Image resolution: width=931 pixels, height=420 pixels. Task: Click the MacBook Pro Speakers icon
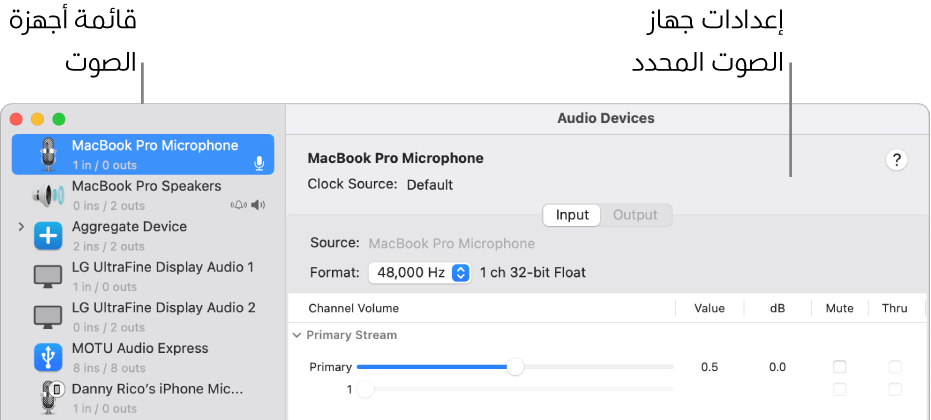(48, 195)
